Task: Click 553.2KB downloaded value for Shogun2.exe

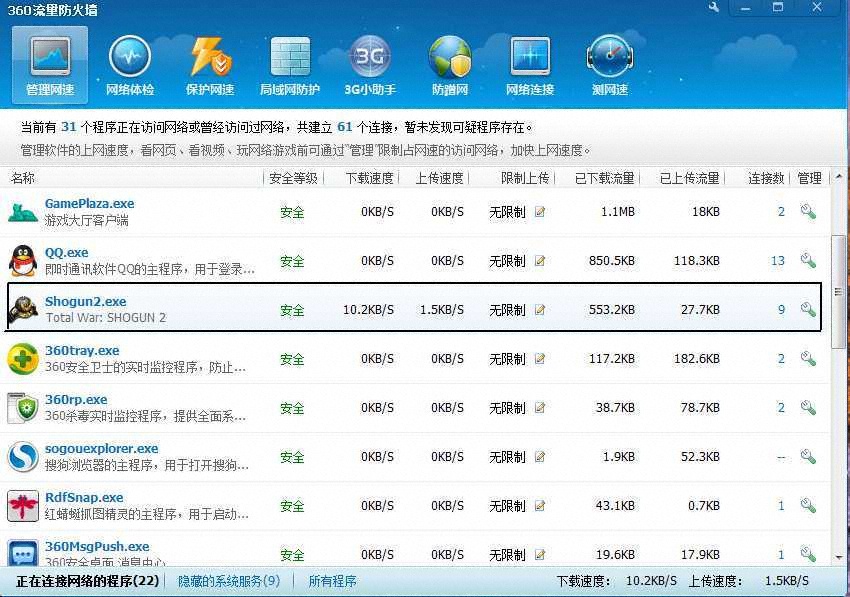Action: click(611, 310)
